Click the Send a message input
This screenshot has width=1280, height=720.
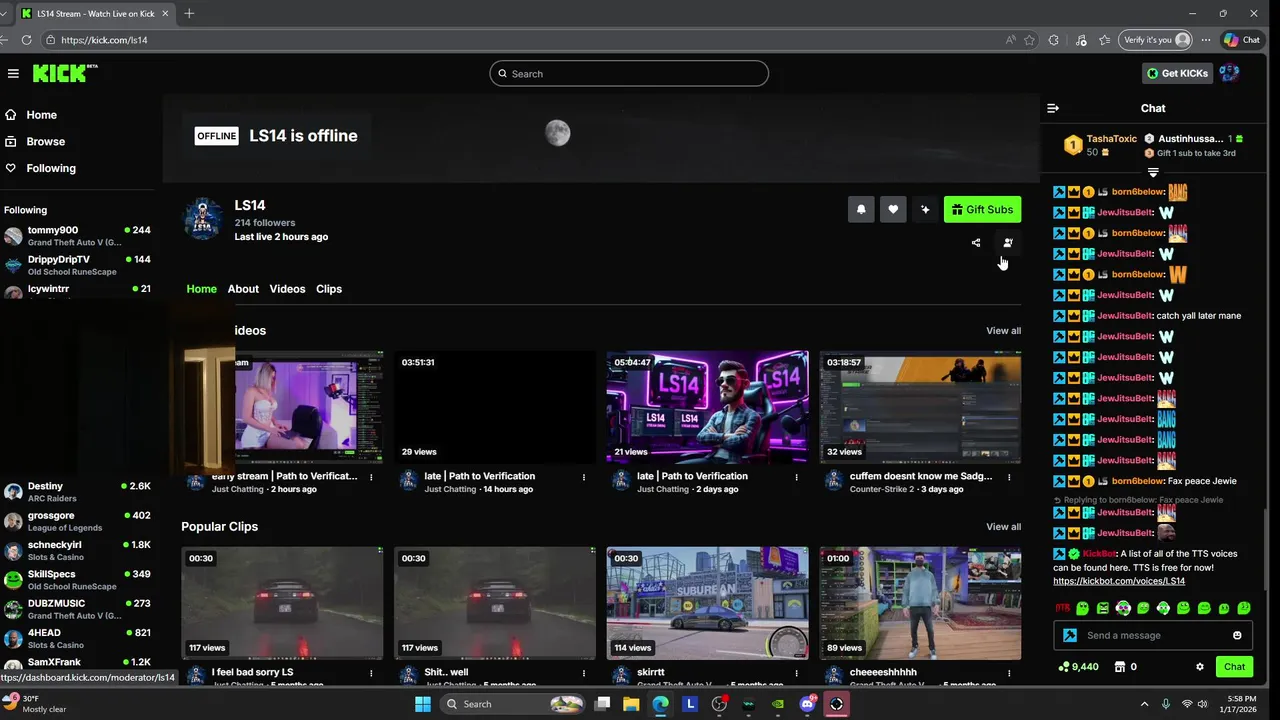click(1154, 635)
